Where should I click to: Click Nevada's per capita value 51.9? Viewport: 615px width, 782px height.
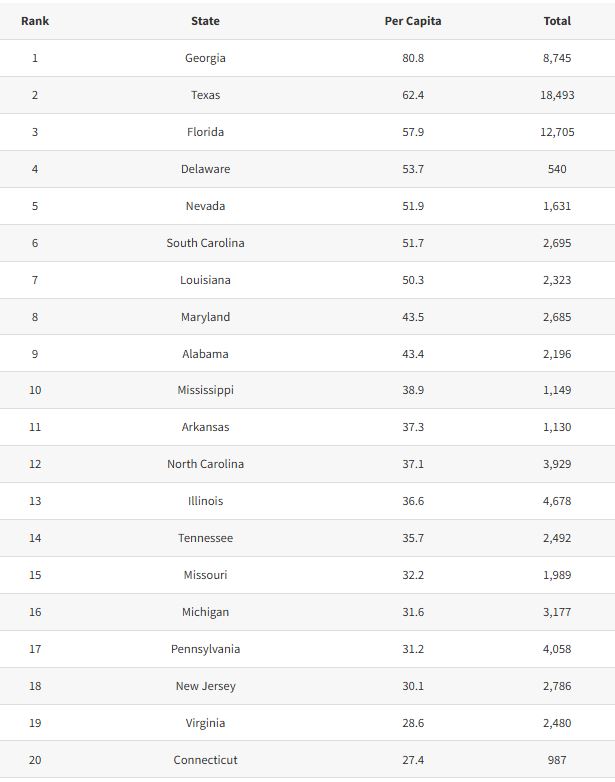413,206
